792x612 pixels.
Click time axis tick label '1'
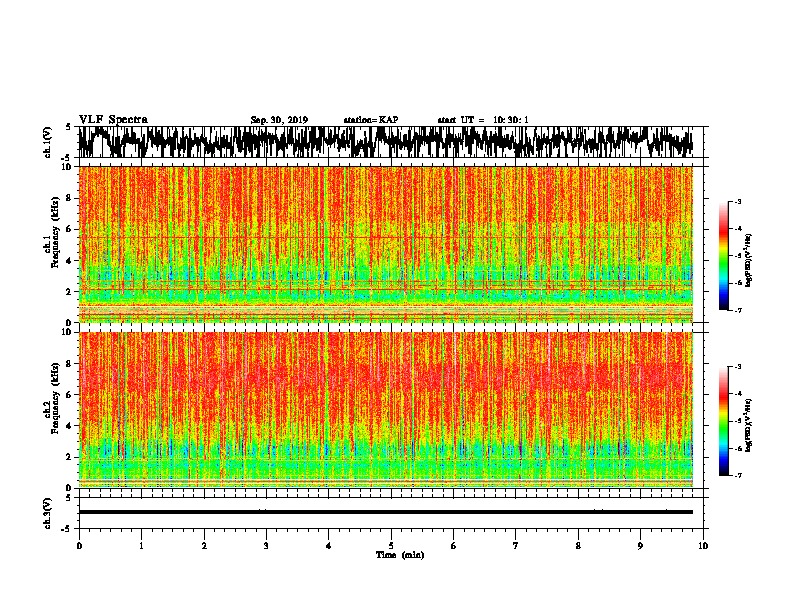[x=141, y=545]
